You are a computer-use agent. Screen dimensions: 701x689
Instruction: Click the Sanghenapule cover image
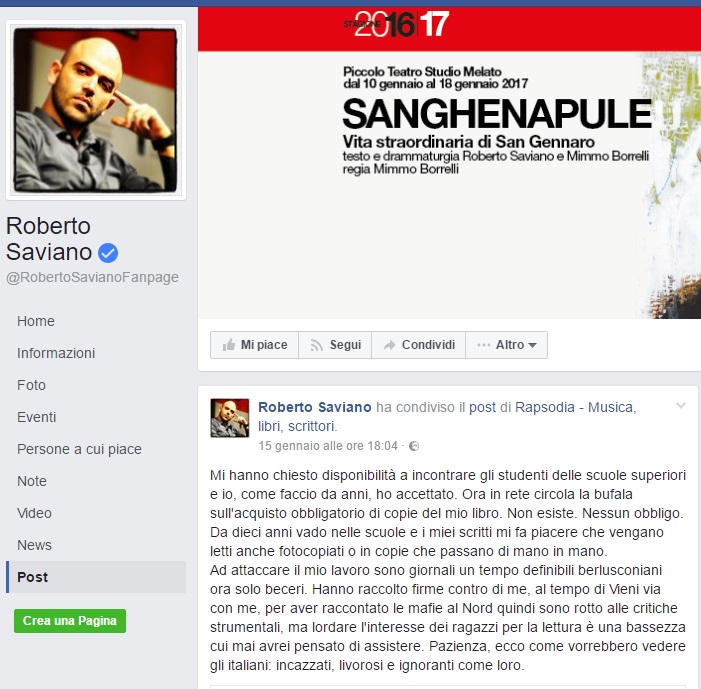pos(449,163)
